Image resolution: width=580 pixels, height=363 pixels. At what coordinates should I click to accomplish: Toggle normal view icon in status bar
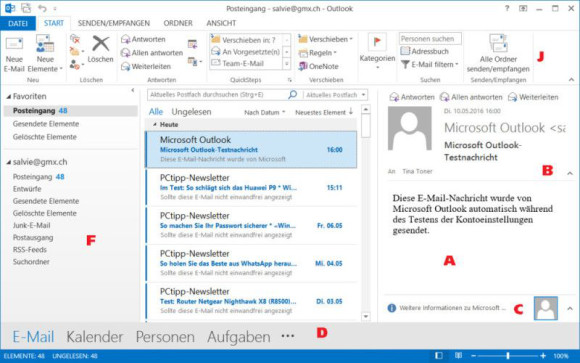(x=438, y=356)
